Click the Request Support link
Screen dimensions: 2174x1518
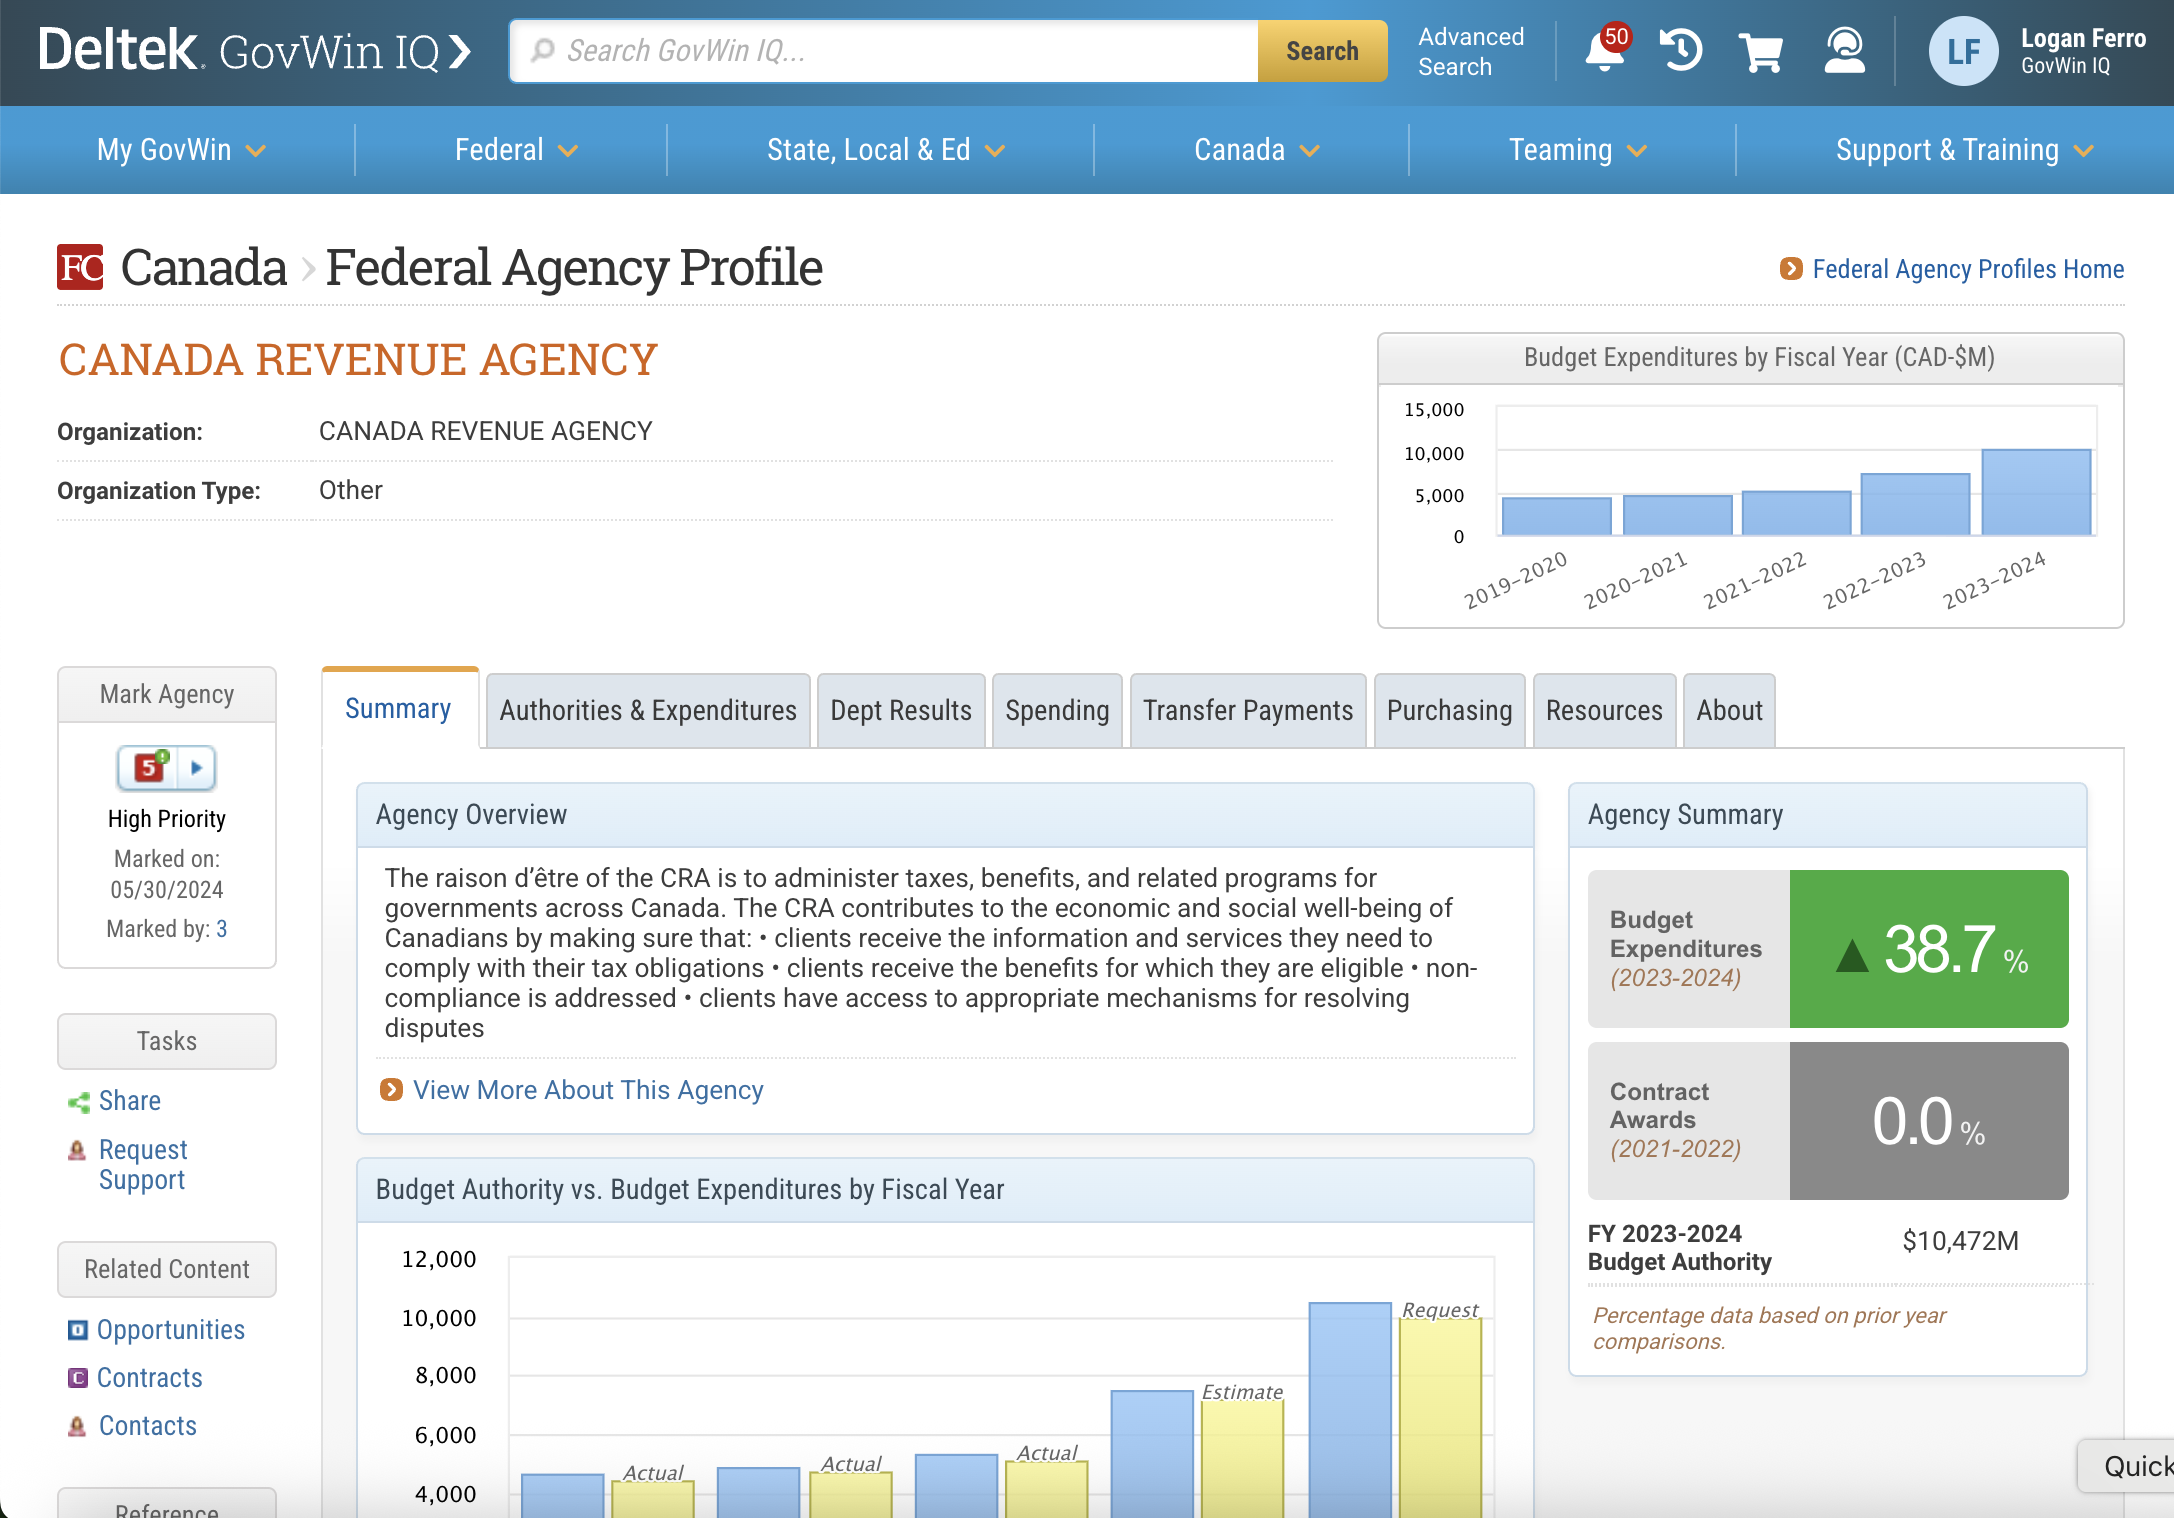point(143,1165)
